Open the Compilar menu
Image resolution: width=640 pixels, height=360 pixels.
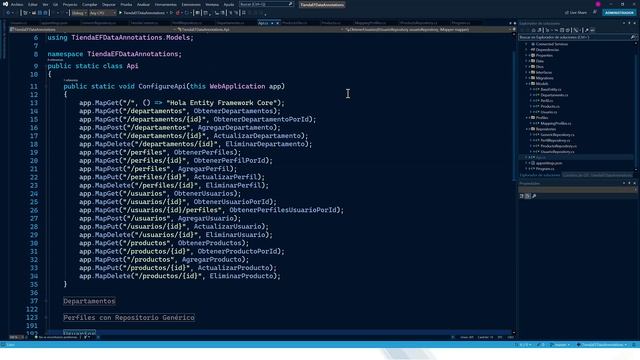point(89,4)
